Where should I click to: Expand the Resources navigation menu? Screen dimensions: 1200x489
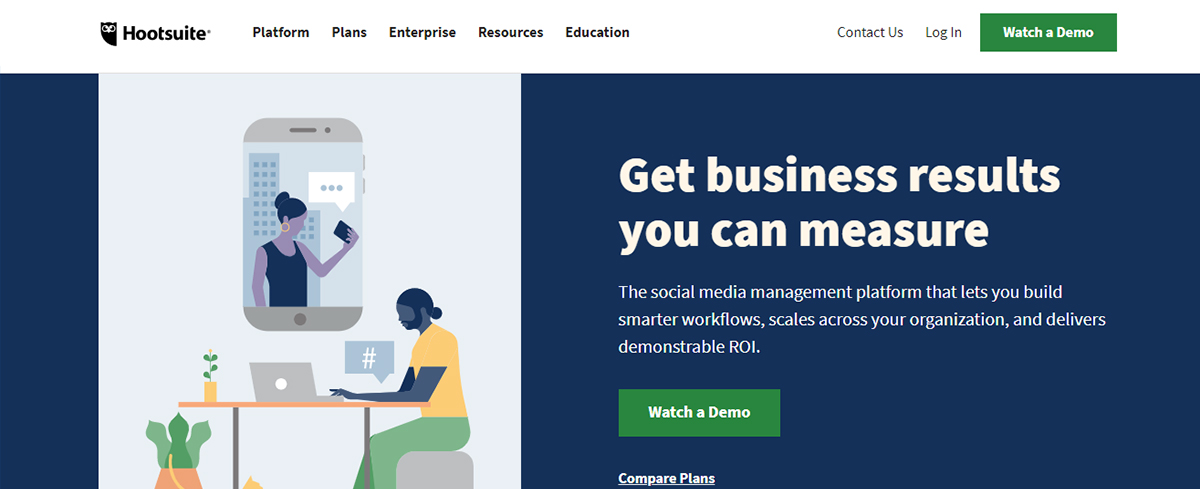point(510,32)
